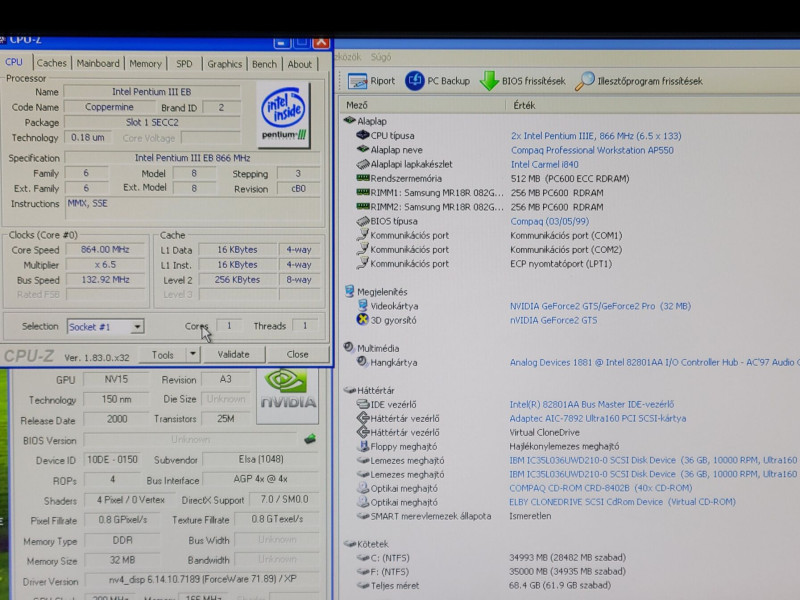Click the Riport toolbar icon
The width and height of the screenshot is (800, 600).
click(355, 81)
